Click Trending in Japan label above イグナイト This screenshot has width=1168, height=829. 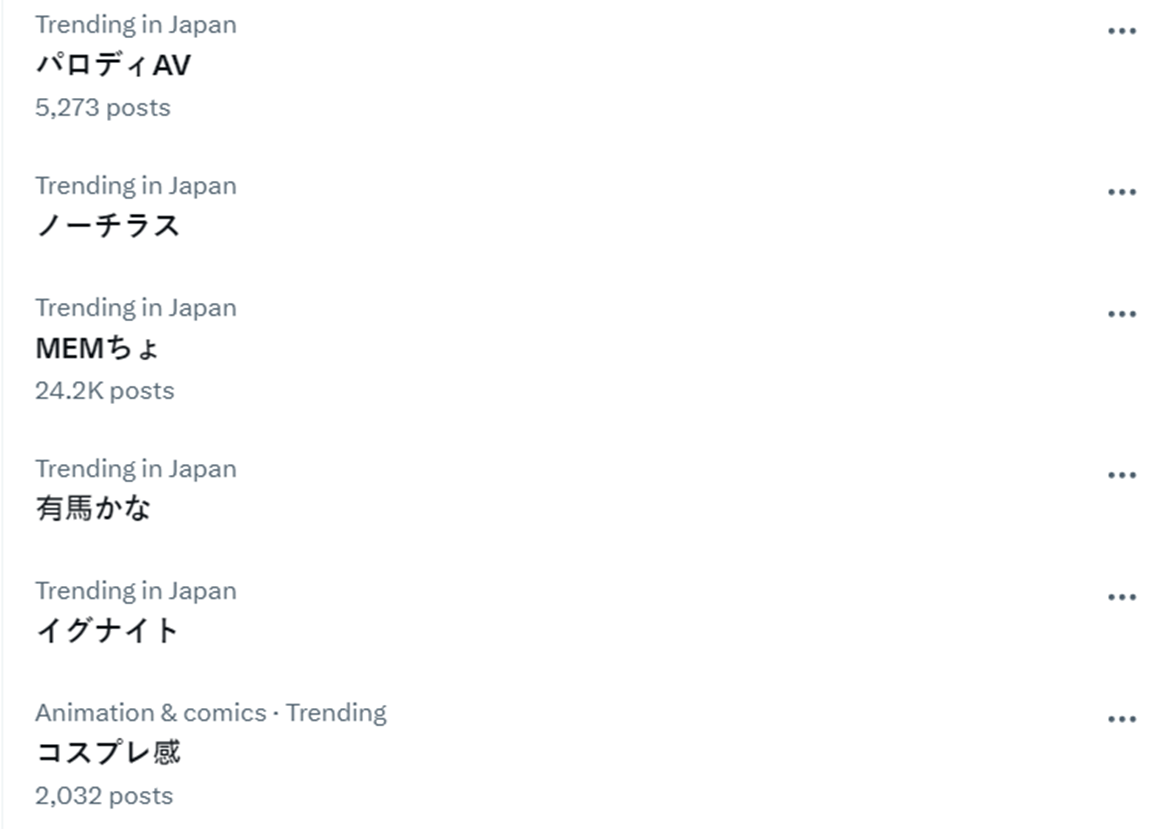point(136,591)
